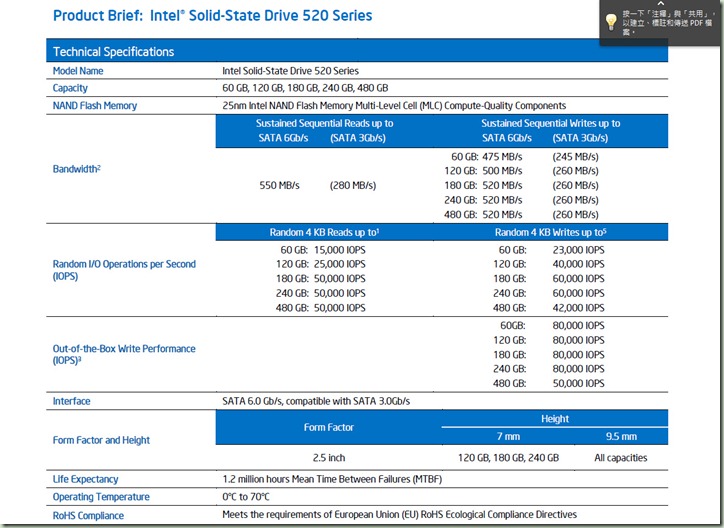Click the 'Capacity' row label
This screenshot has width=724, height=528.
[70, 88]
